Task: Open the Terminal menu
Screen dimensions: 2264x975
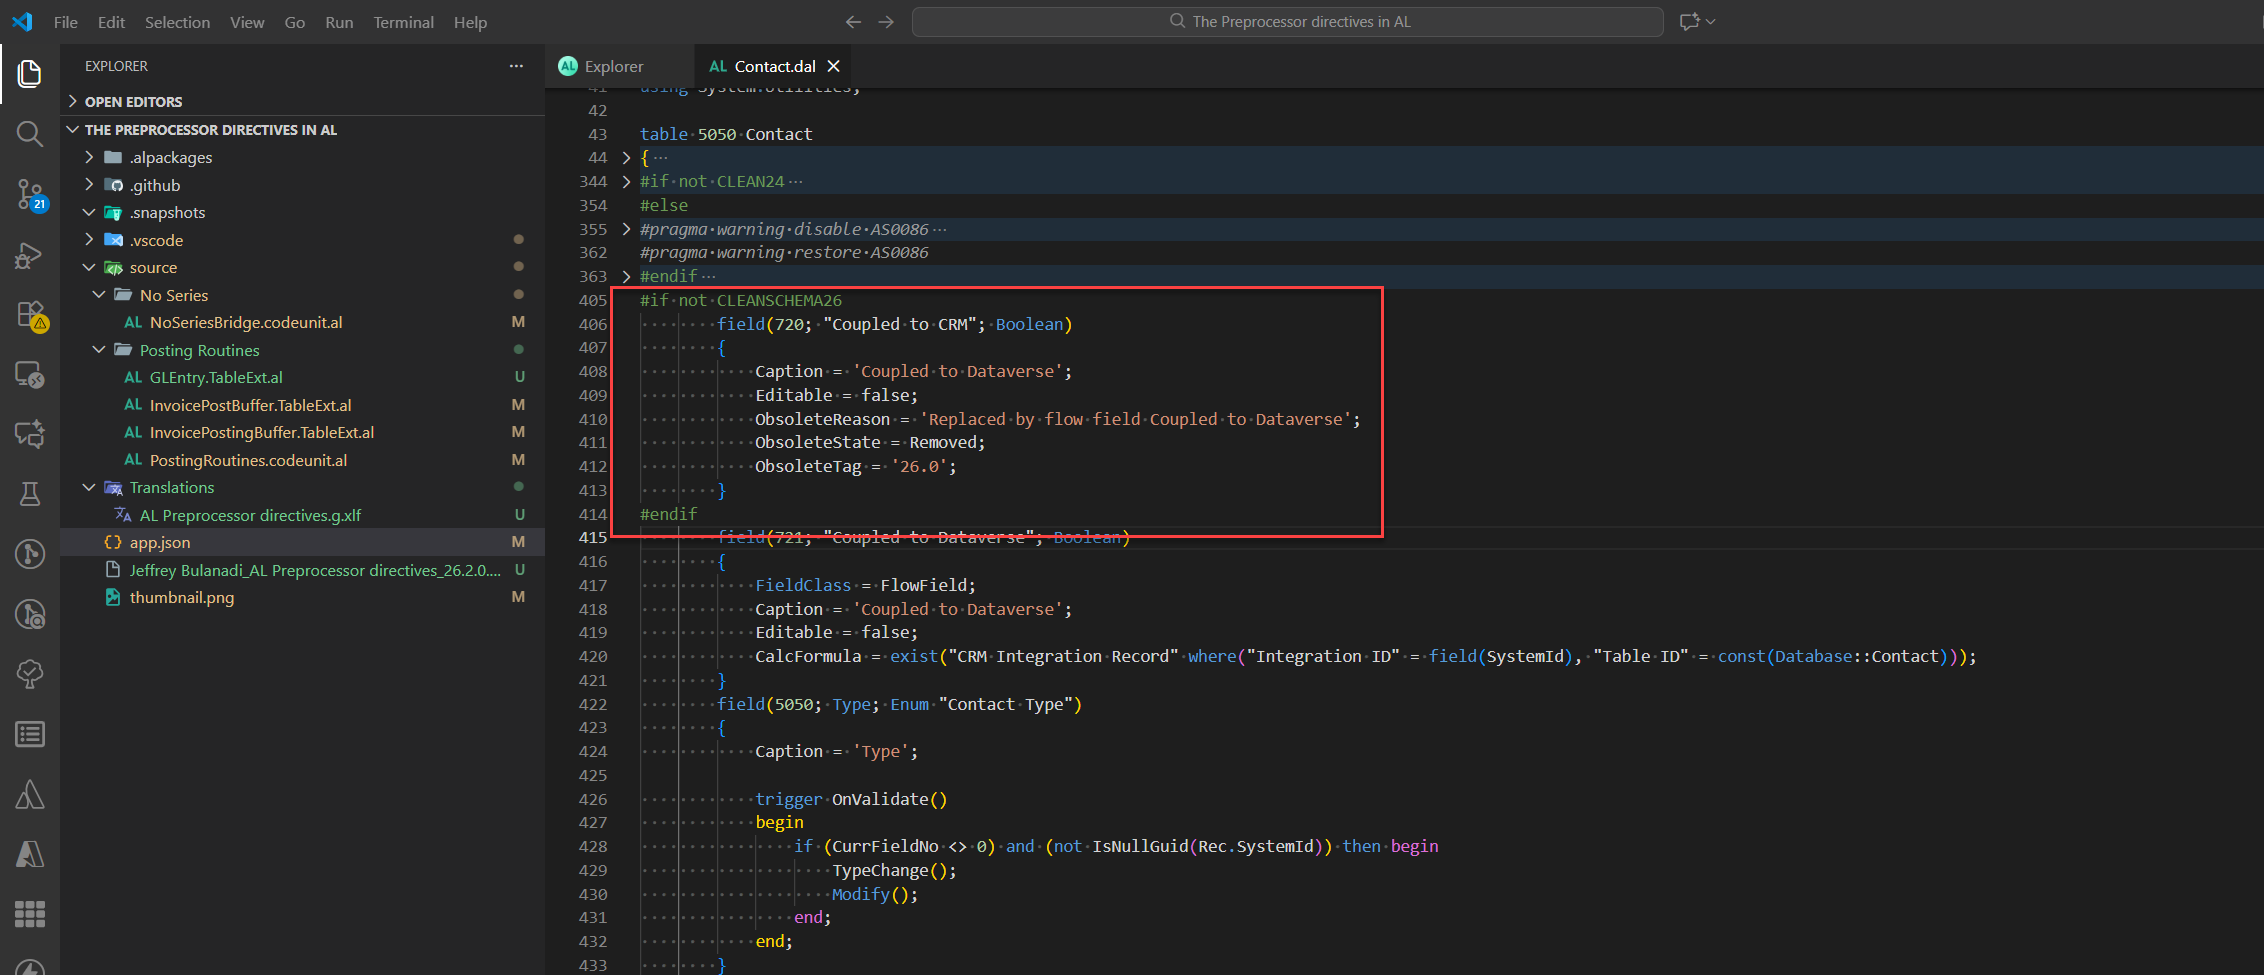Action: coord(403,22)
